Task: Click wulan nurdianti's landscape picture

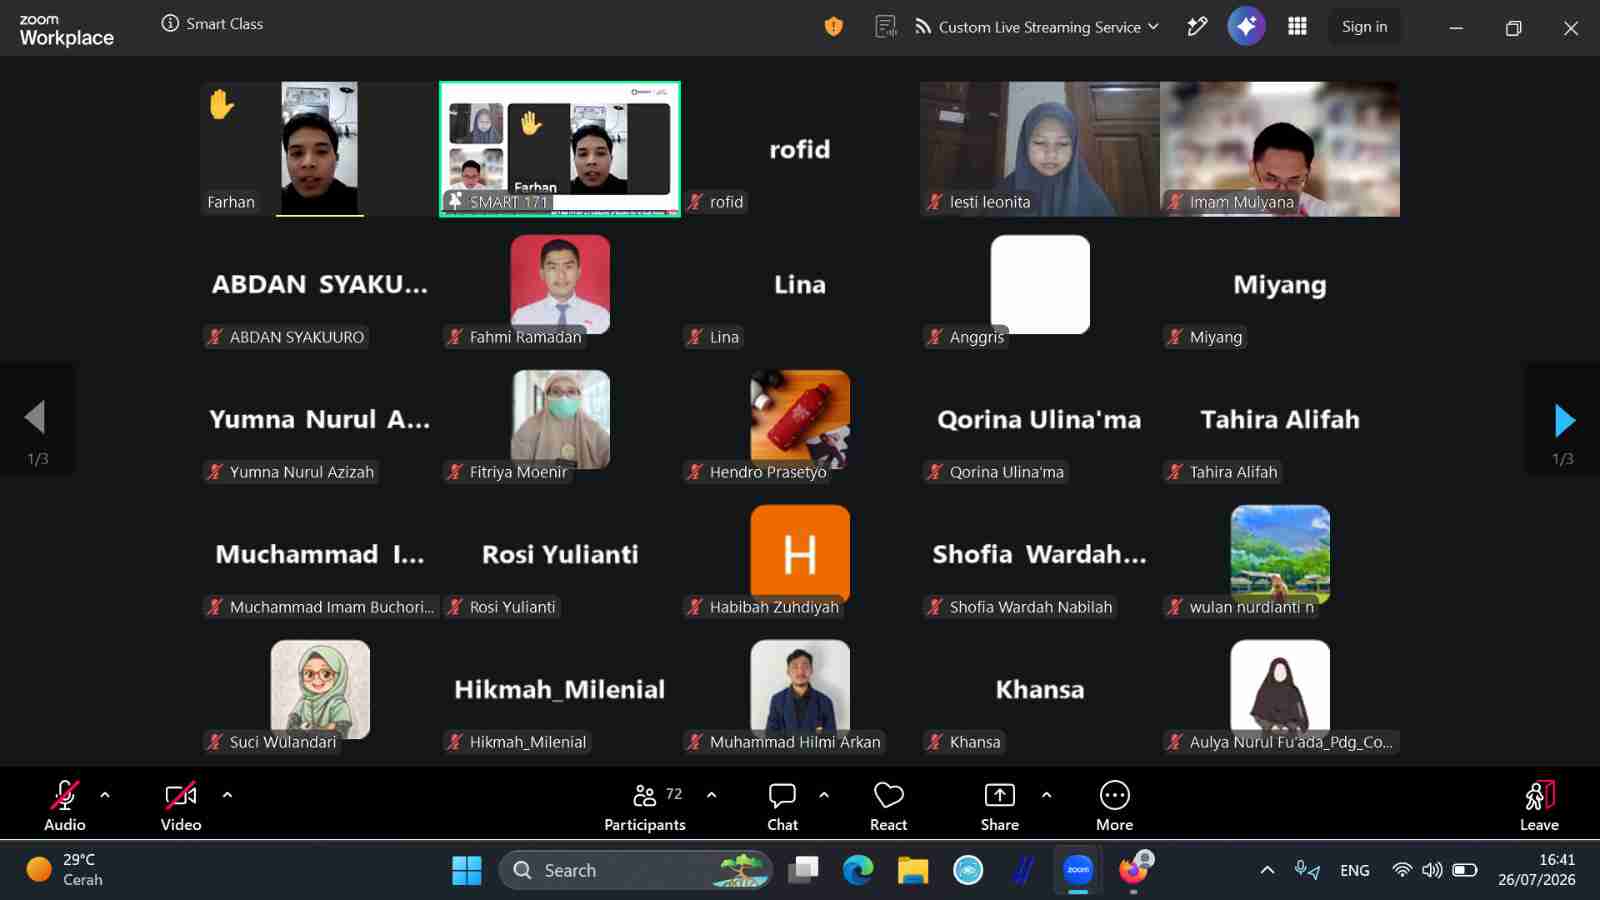Action: pyautogui.click(x=1280, y=554)
